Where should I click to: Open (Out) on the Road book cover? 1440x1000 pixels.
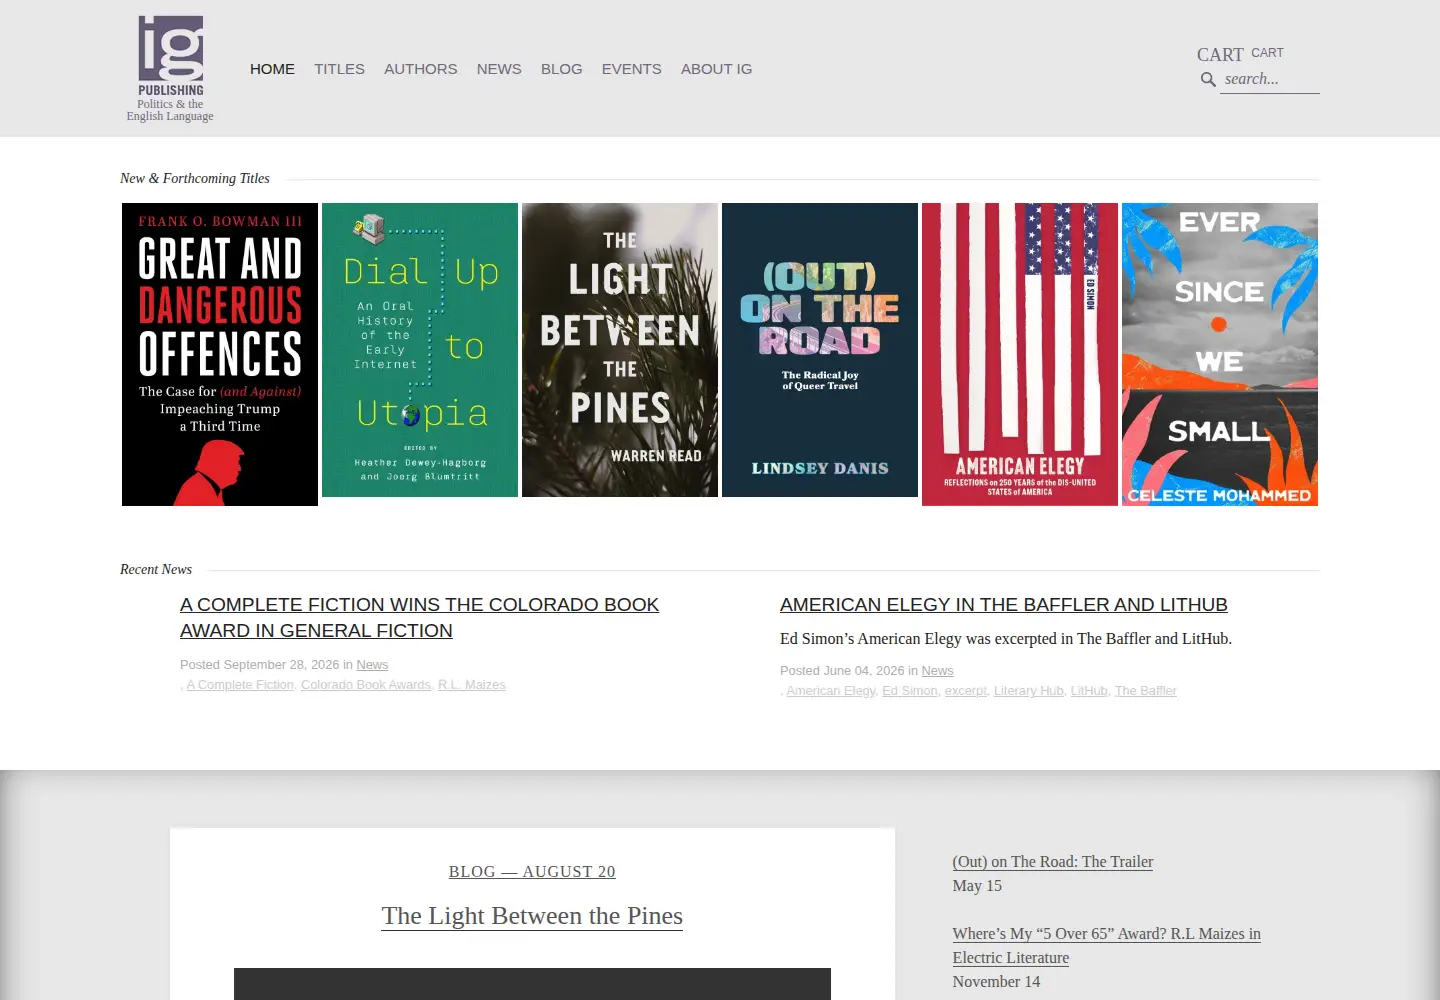click(820, 350)
